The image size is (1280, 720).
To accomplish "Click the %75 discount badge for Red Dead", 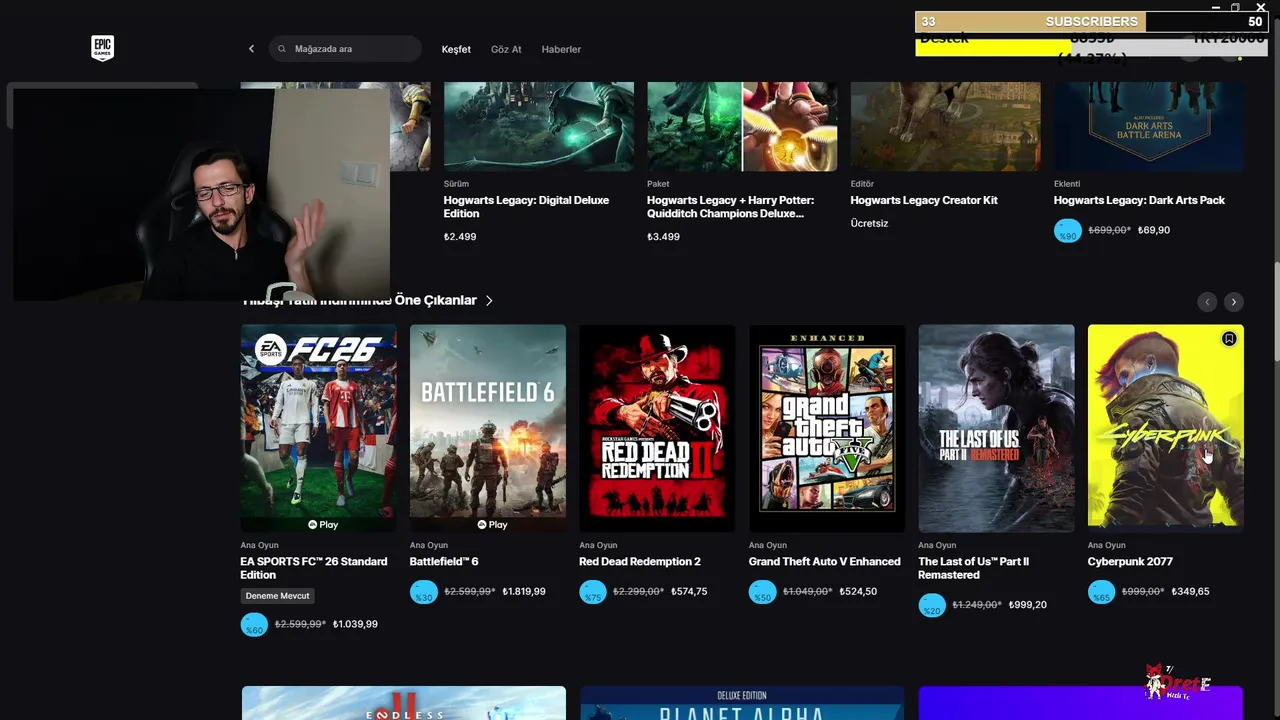I will (x=593, y=592).
